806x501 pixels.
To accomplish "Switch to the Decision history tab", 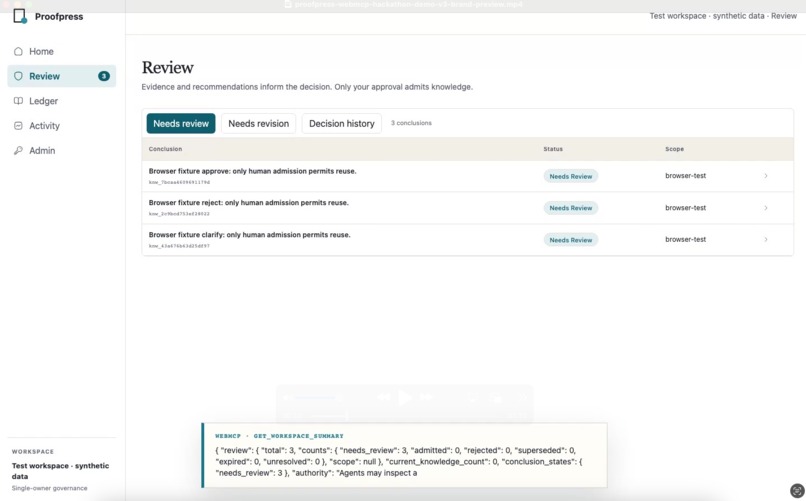I will point(342,123).
